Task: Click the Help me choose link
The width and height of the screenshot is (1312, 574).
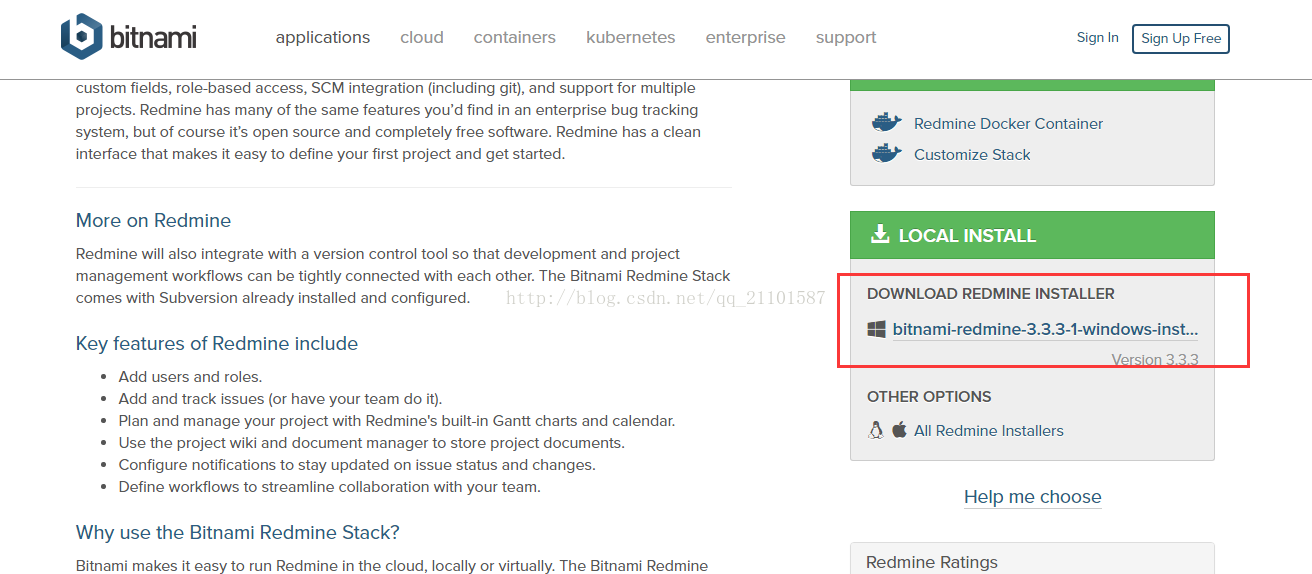Action: [x=1033, y=497]
